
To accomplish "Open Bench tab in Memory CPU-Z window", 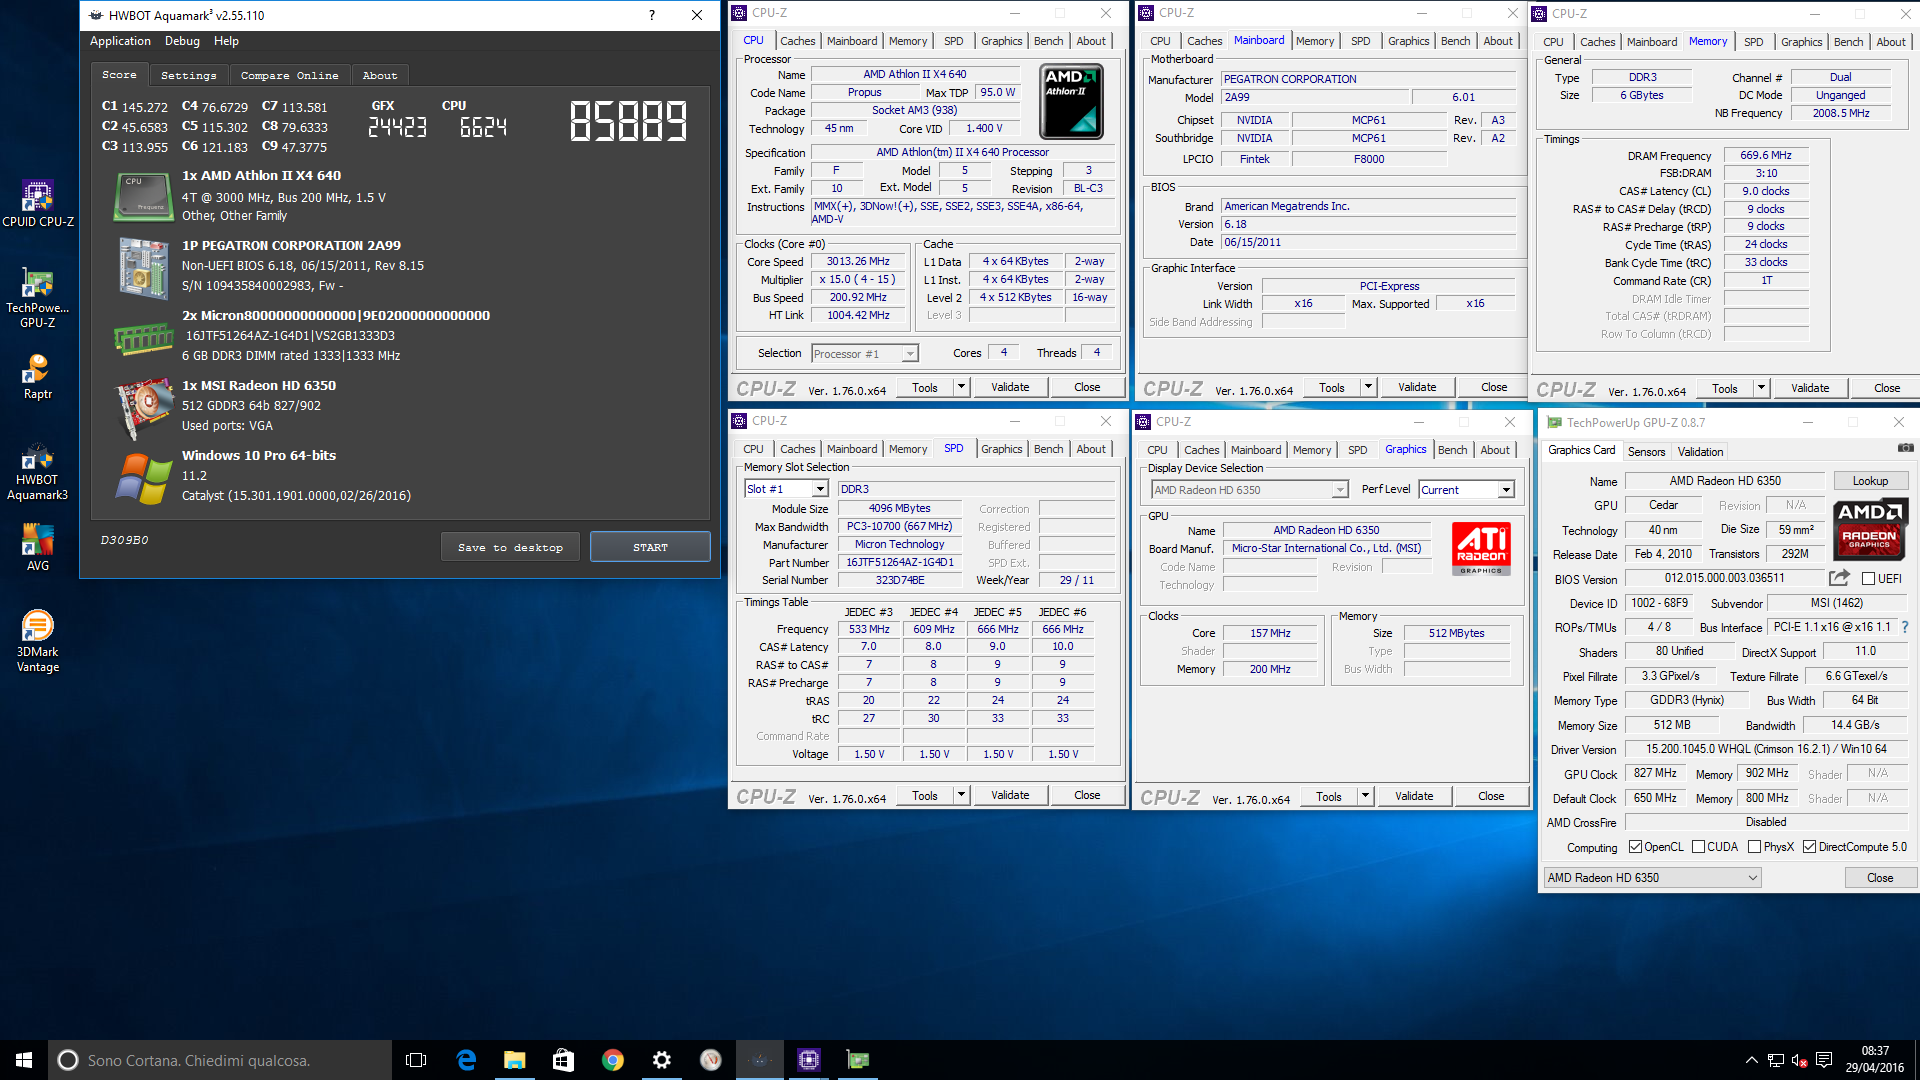I will pos(1848,42).
